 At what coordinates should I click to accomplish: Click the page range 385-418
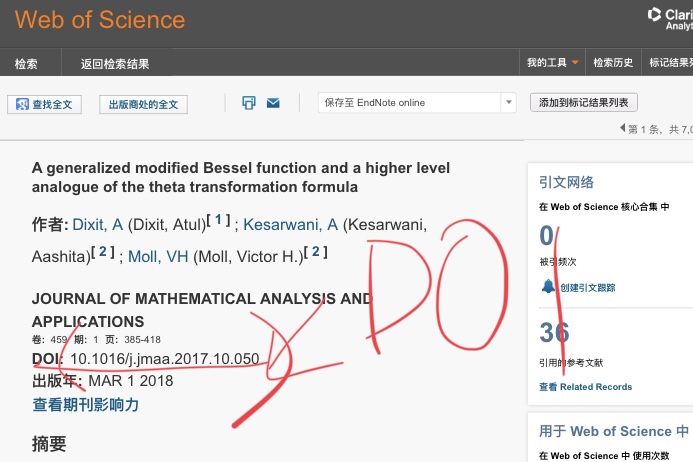[x=142, y=340]
